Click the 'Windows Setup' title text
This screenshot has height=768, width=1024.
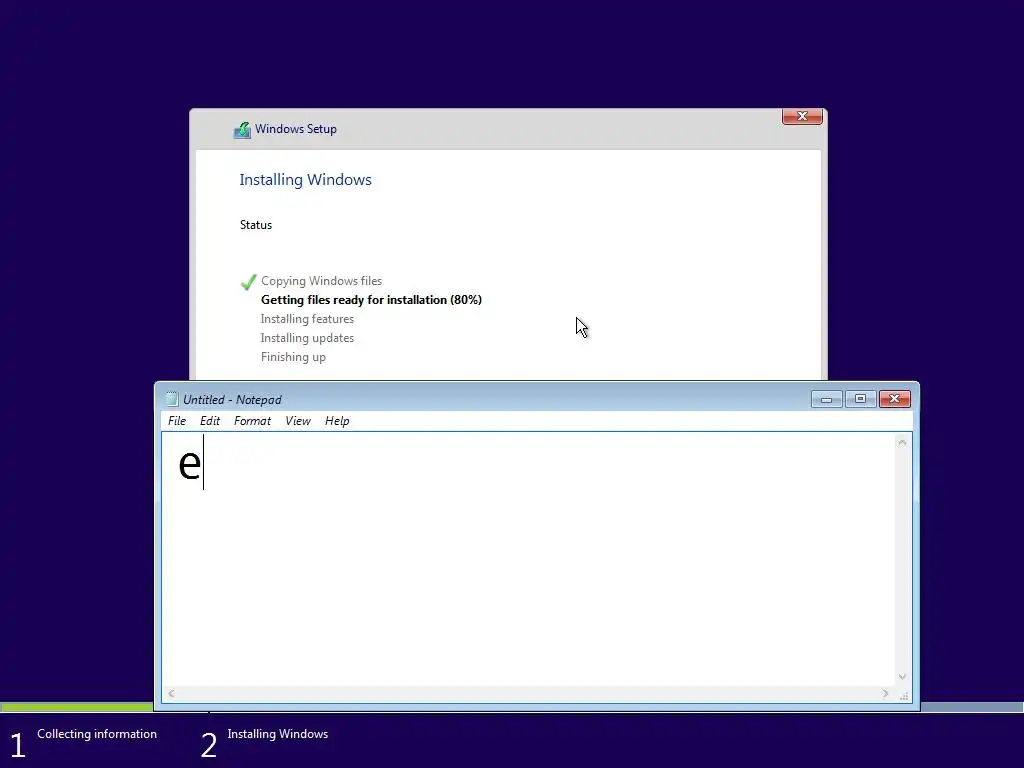coord(296,129)
